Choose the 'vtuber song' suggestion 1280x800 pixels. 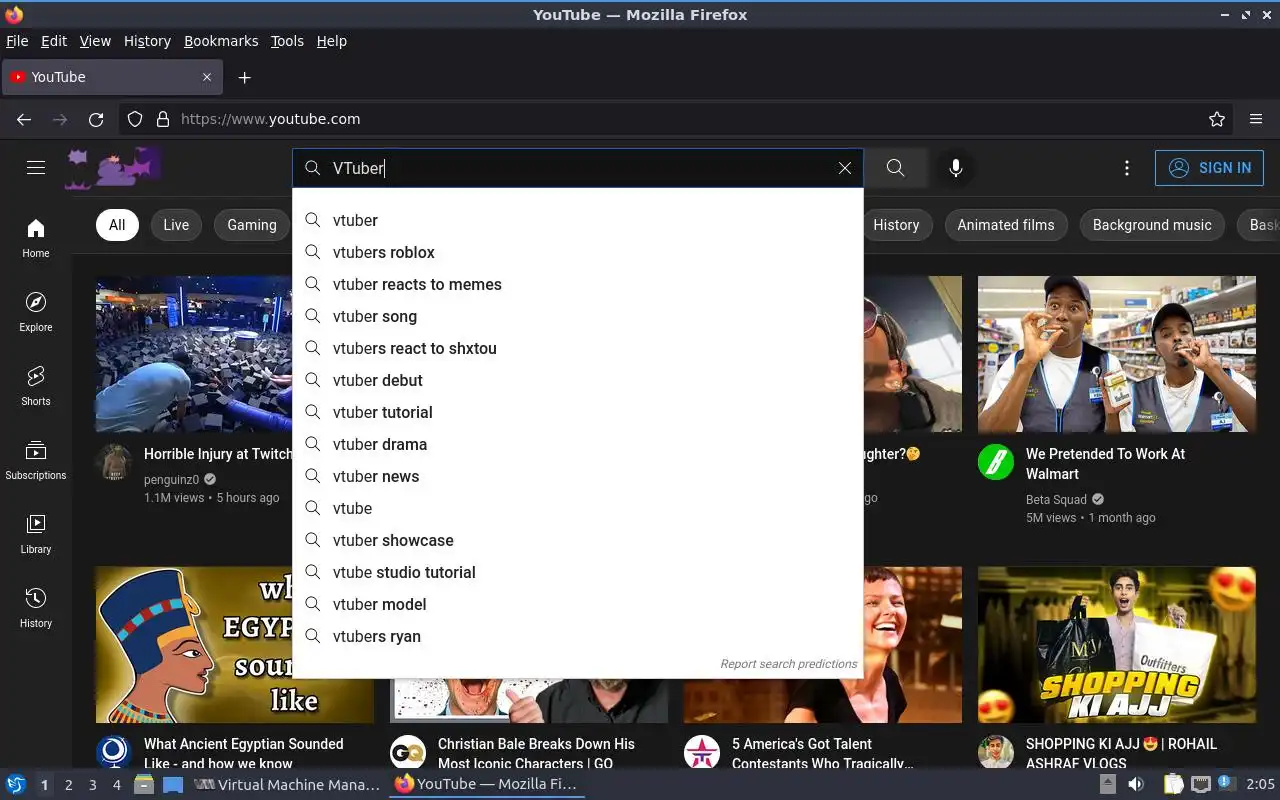(578, 316)
